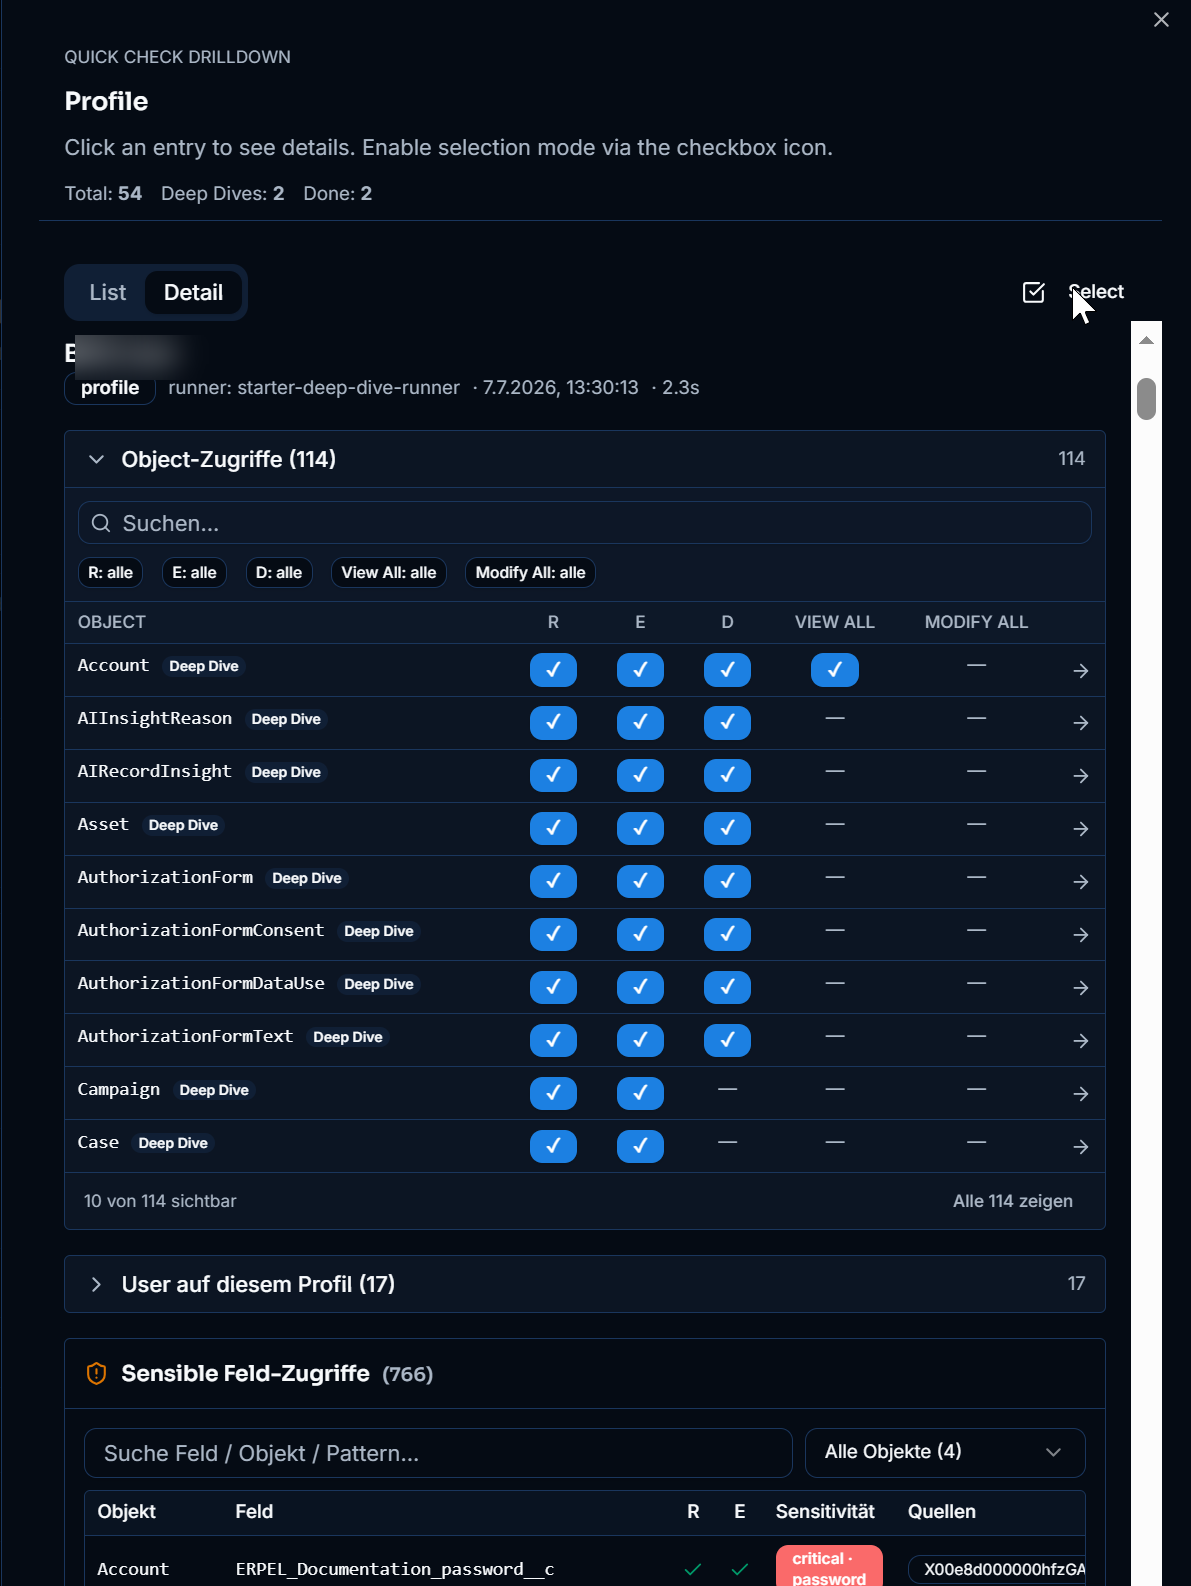Viewport: 1191px width, 1586px height.
Task: Click the AIRecordInsight object name
Action: 155,771
